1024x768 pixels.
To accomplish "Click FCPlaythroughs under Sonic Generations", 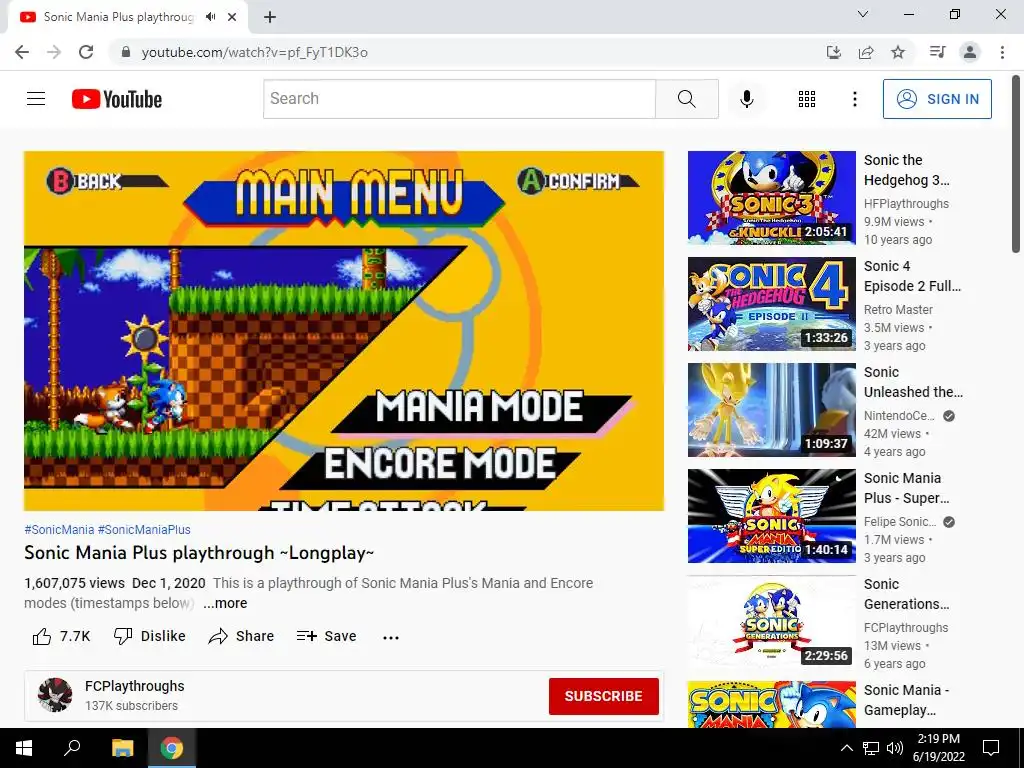I will click(906, 628).
